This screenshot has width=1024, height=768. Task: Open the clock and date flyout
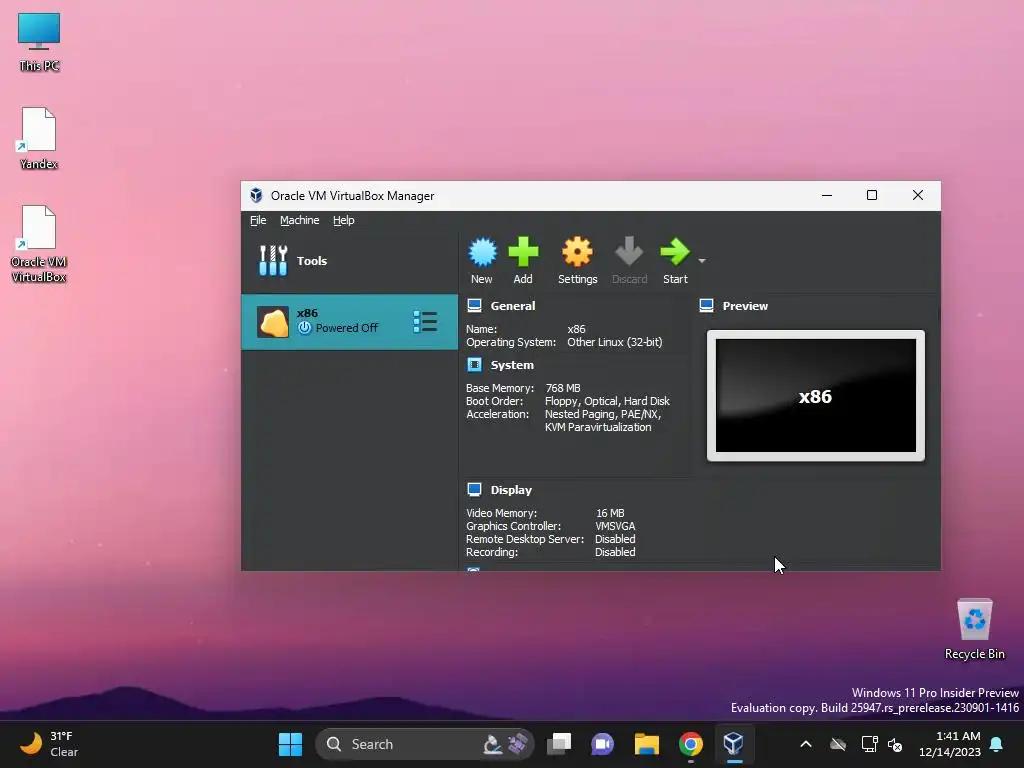[x=950, y=744]
